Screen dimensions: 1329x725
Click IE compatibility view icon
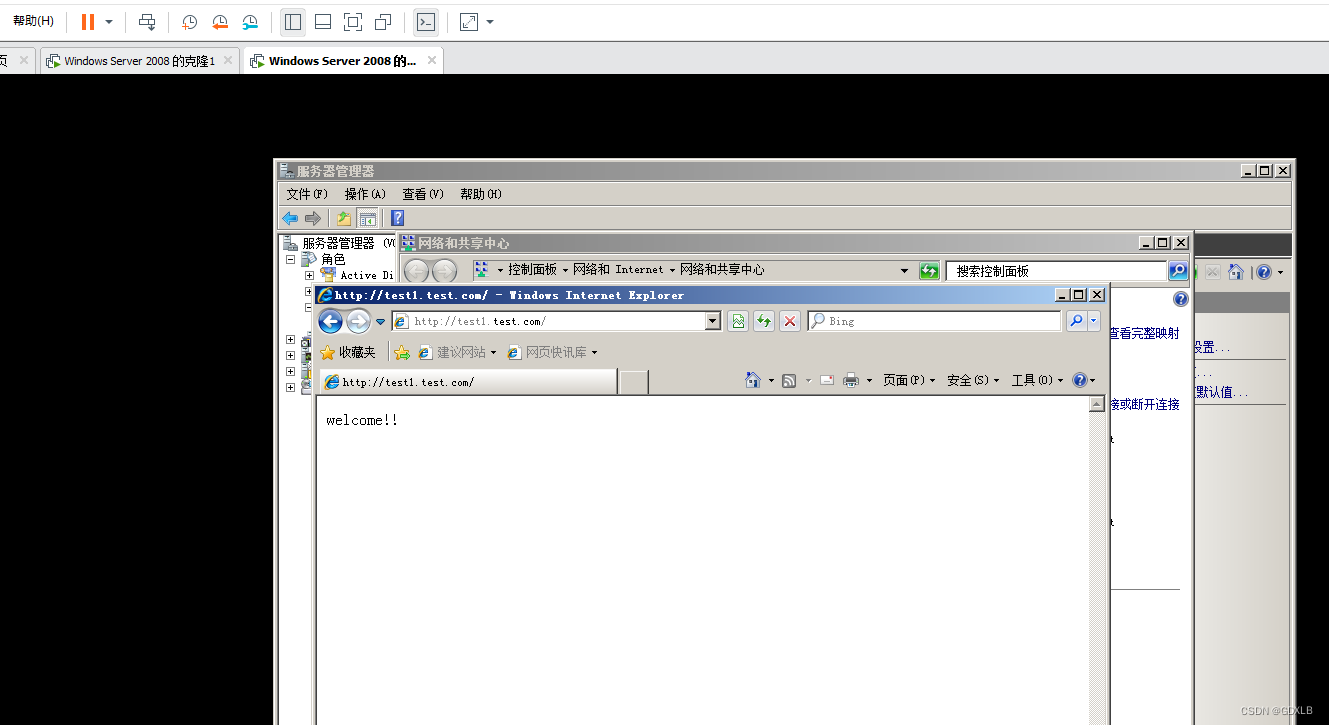coord(738,321)
